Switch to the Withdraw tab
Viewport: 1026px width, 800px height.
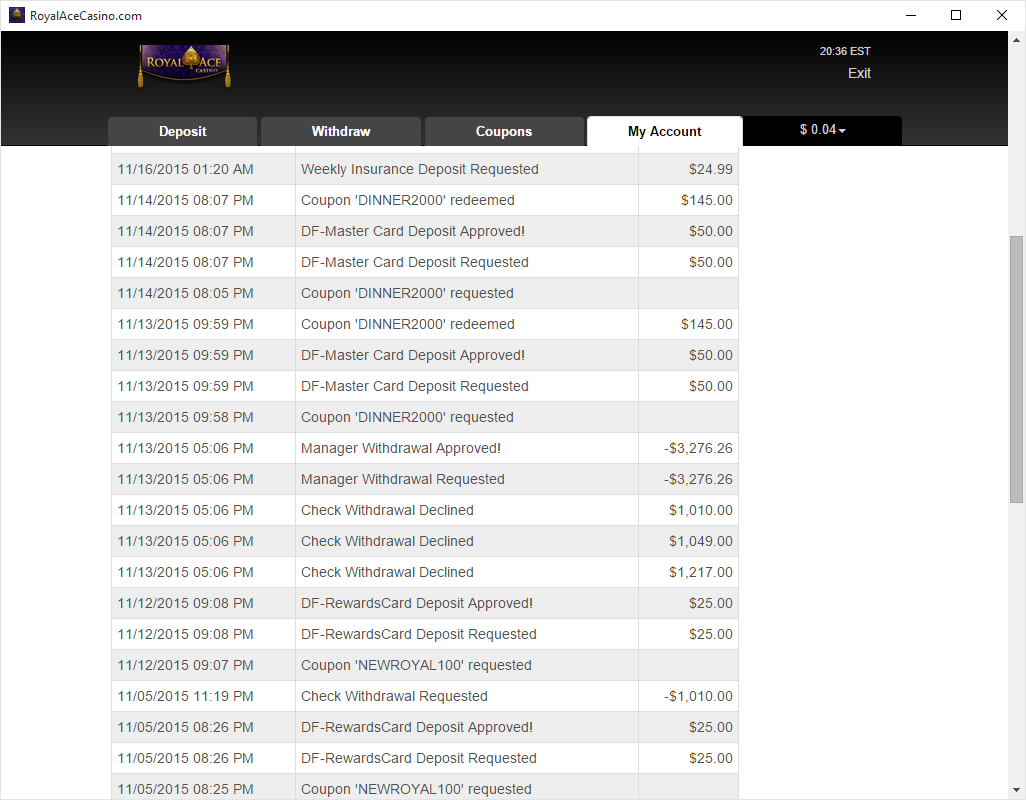(x=341, y=131)
